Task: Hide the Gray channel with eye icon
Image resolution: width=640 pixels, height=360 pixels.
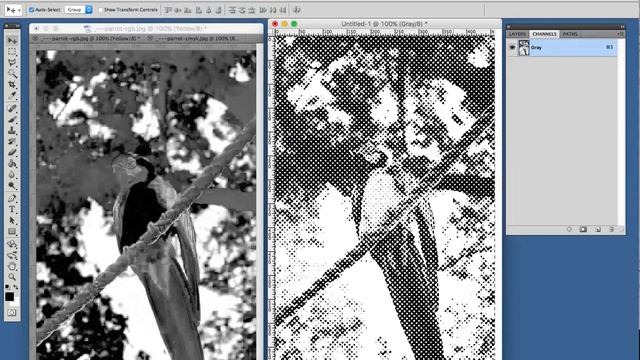Action: point(512,48)
